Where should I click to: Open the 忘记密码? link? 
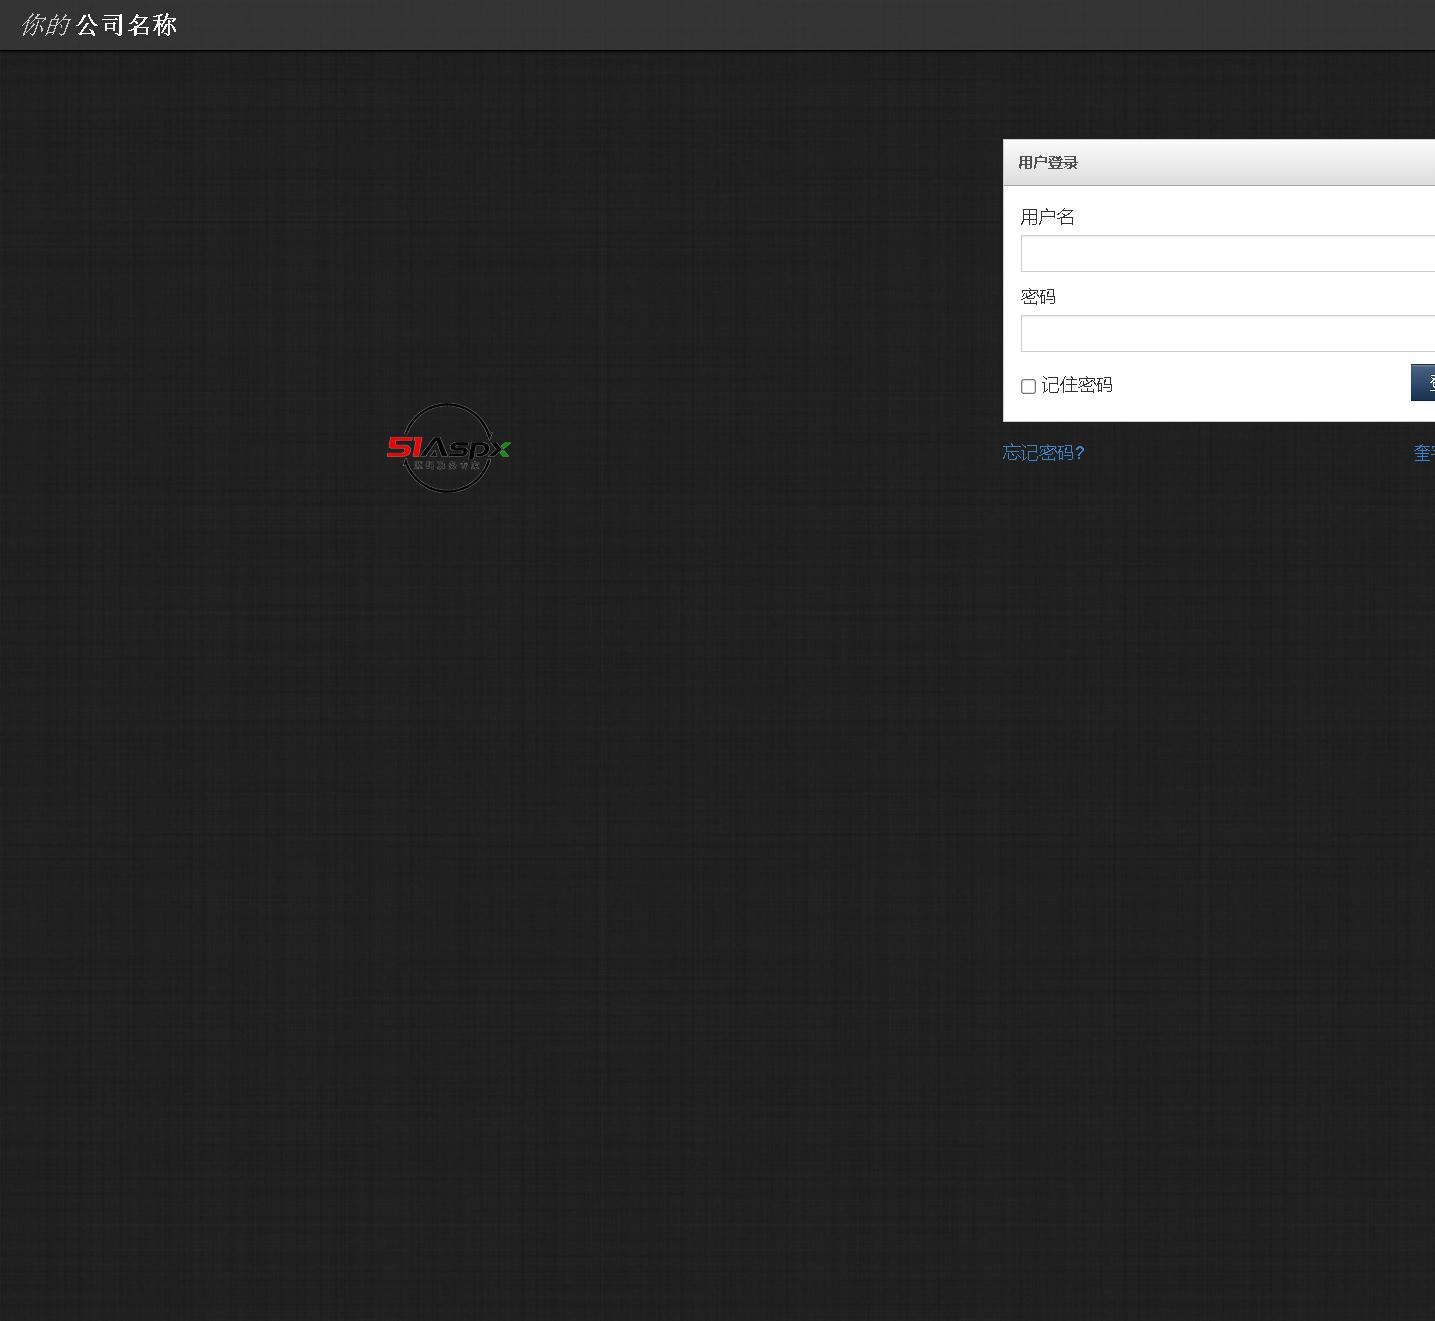[x=1043, y=453]
